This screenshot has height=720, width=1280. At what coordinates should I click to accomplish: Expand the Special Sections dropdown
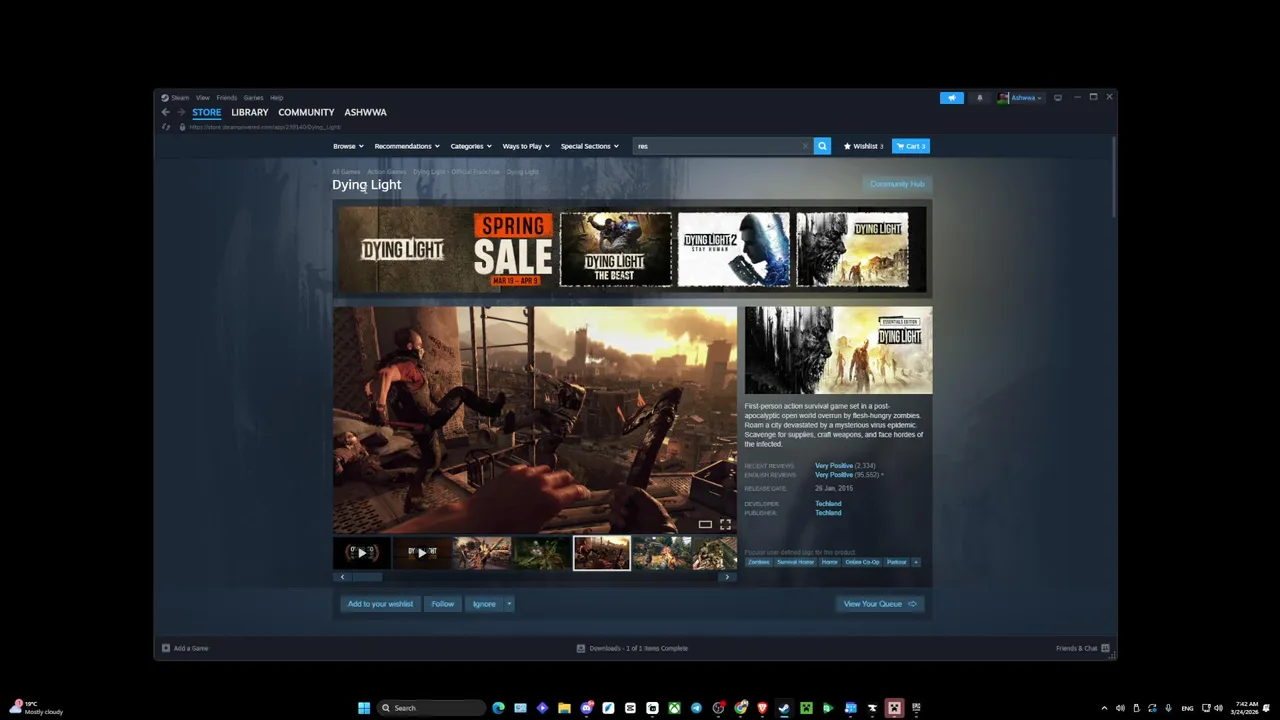[x=589, y=146]
